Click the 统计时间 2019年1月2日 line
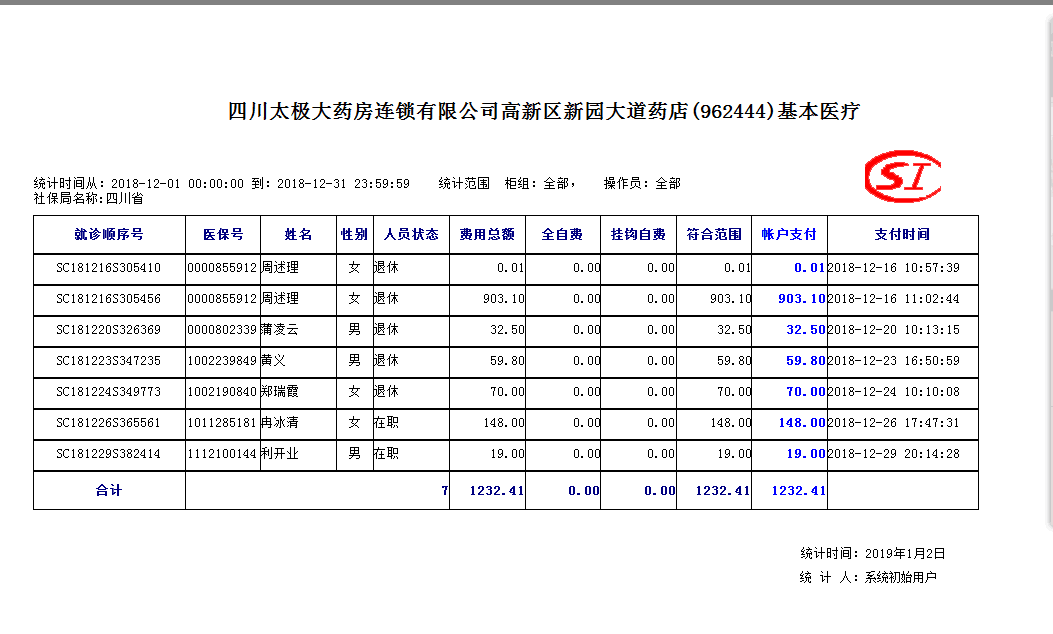This screenshot has width=1053, height=634. [x=873, y=553]
